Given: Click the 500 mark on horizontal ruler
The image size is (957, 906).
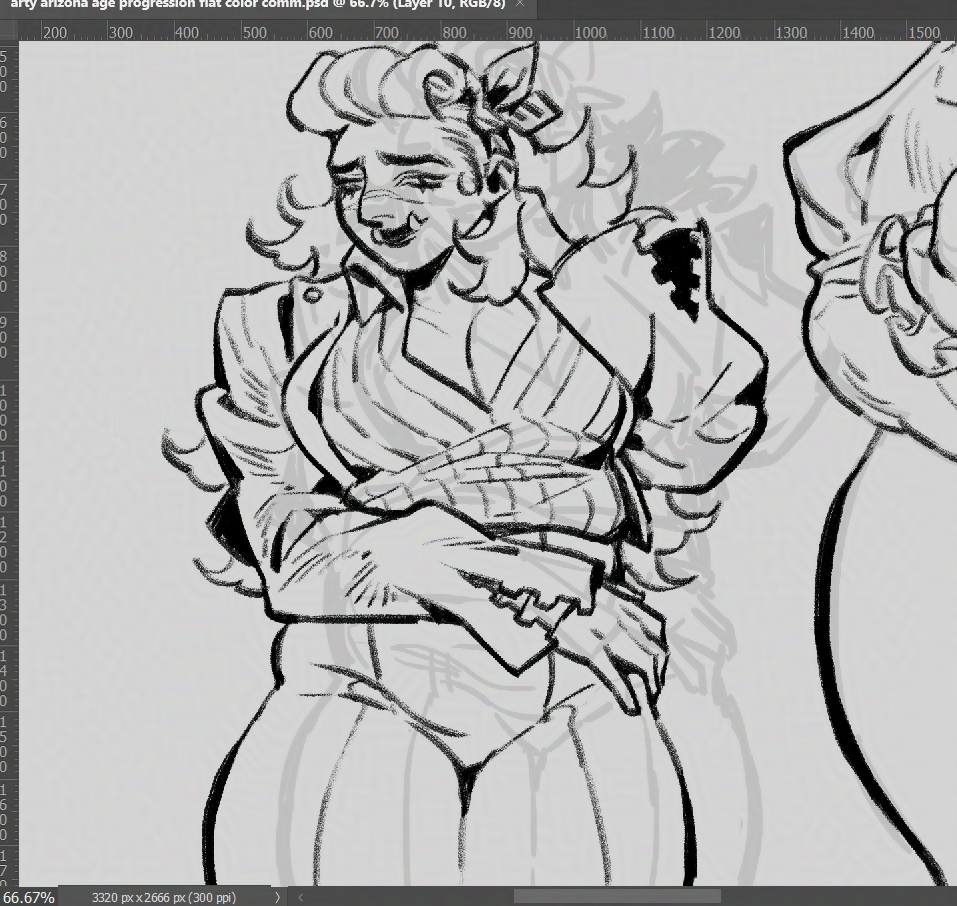Looking at the screenshot, I should tap(254, 32).
